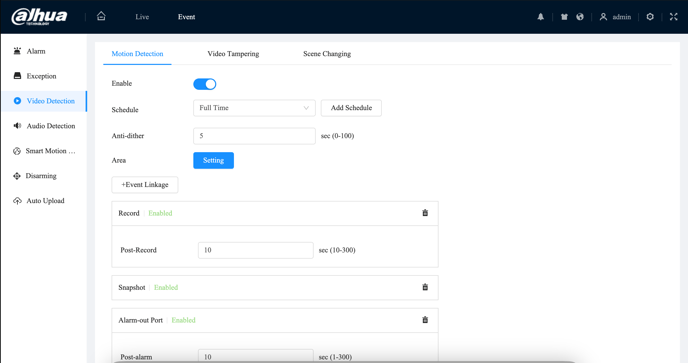Delete the Snapshot linkage
The height and width of the screenshot is (363, 688).
[x=425, y=287]
